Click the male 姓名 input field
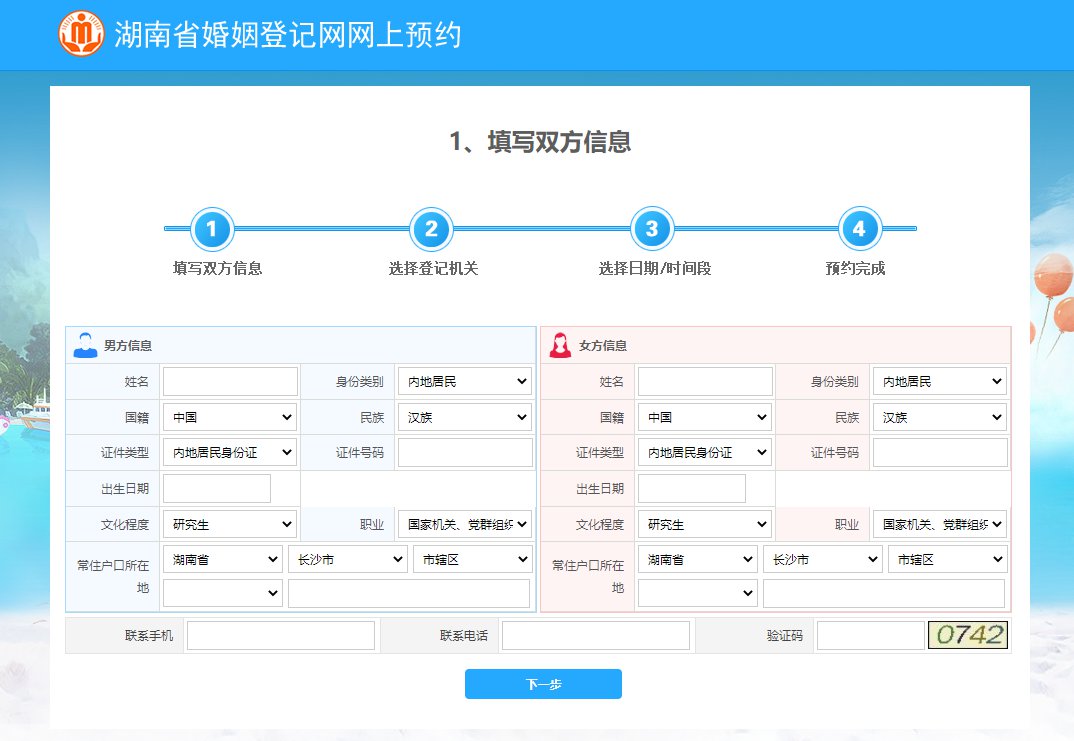The height and width of the screenshot is (741, 1074). pos(230,381)
